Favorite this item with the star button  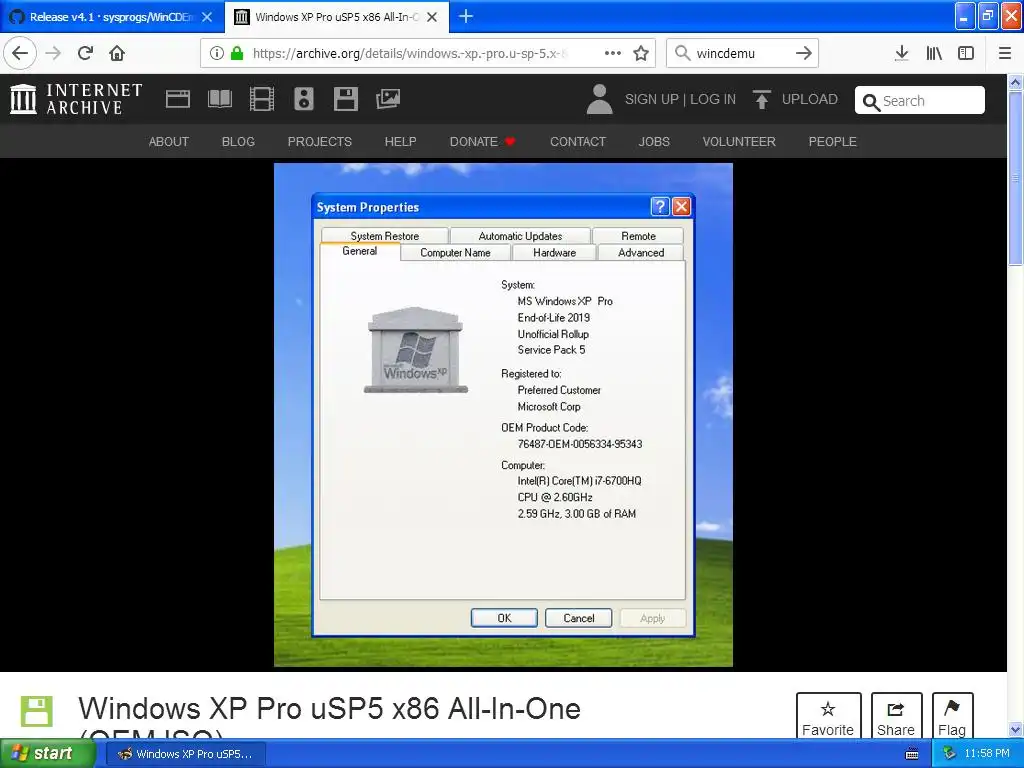click(828, 716)
